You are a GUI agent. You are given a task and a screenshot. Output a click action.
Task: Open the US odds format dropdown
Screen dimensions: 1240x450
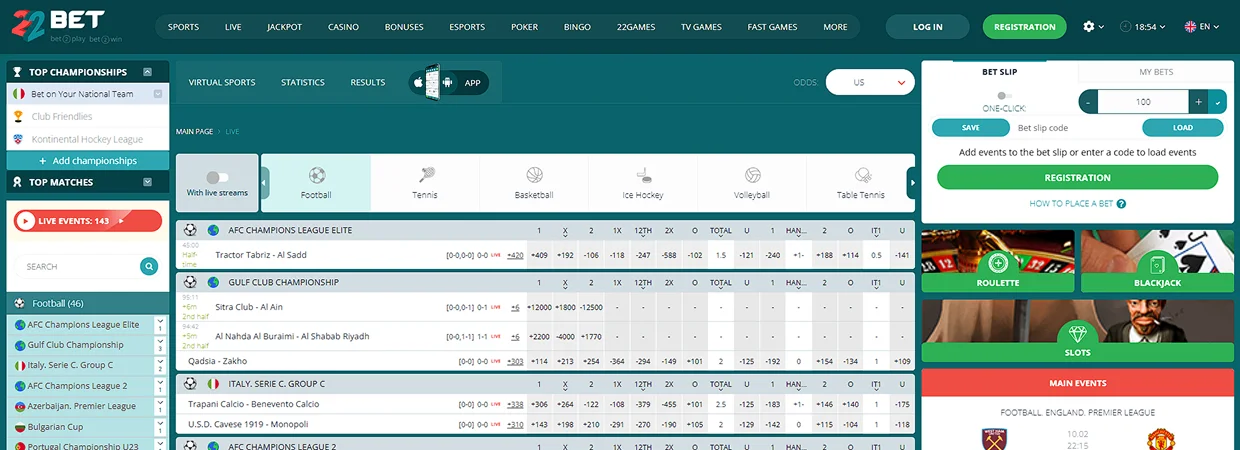(x=870, y=83)
